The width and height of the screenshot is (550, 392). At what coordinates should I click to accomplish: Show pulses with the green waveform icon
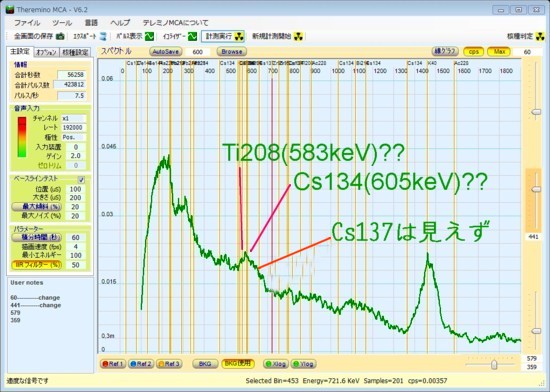(x=149, y=36)
